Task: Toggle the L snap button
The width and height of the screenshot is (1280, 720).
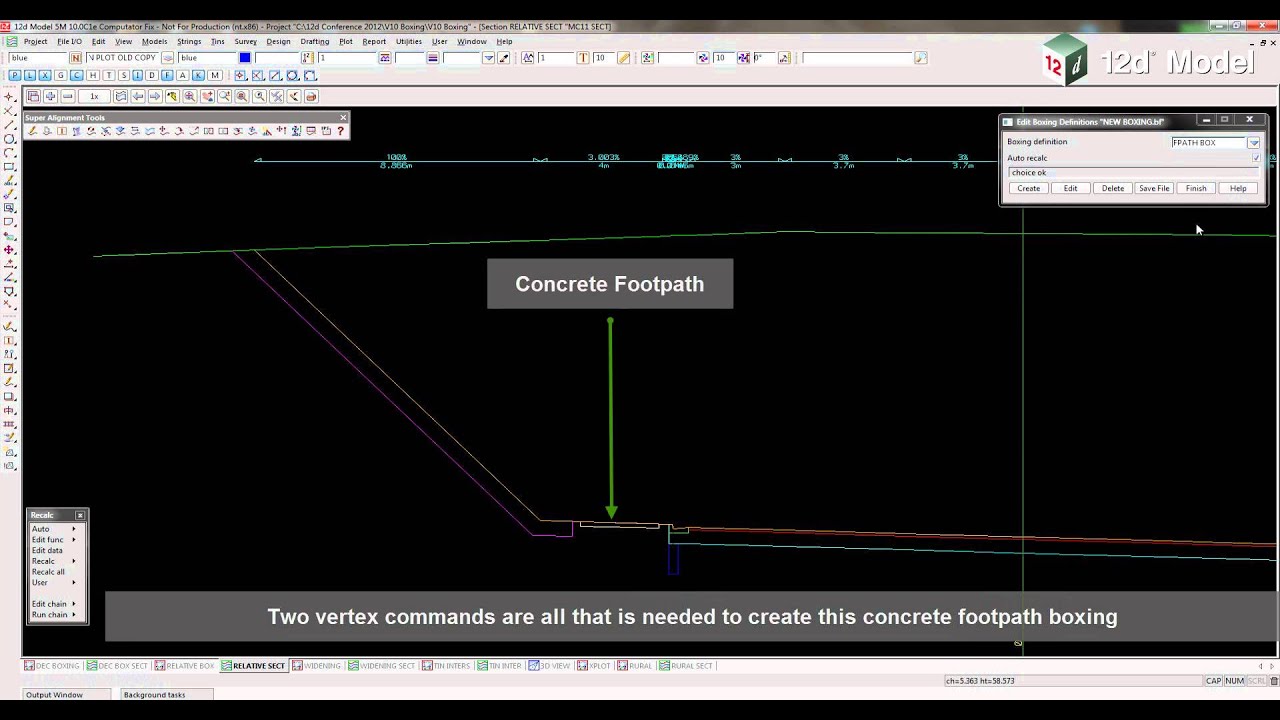Action: (x=30, y=75)
